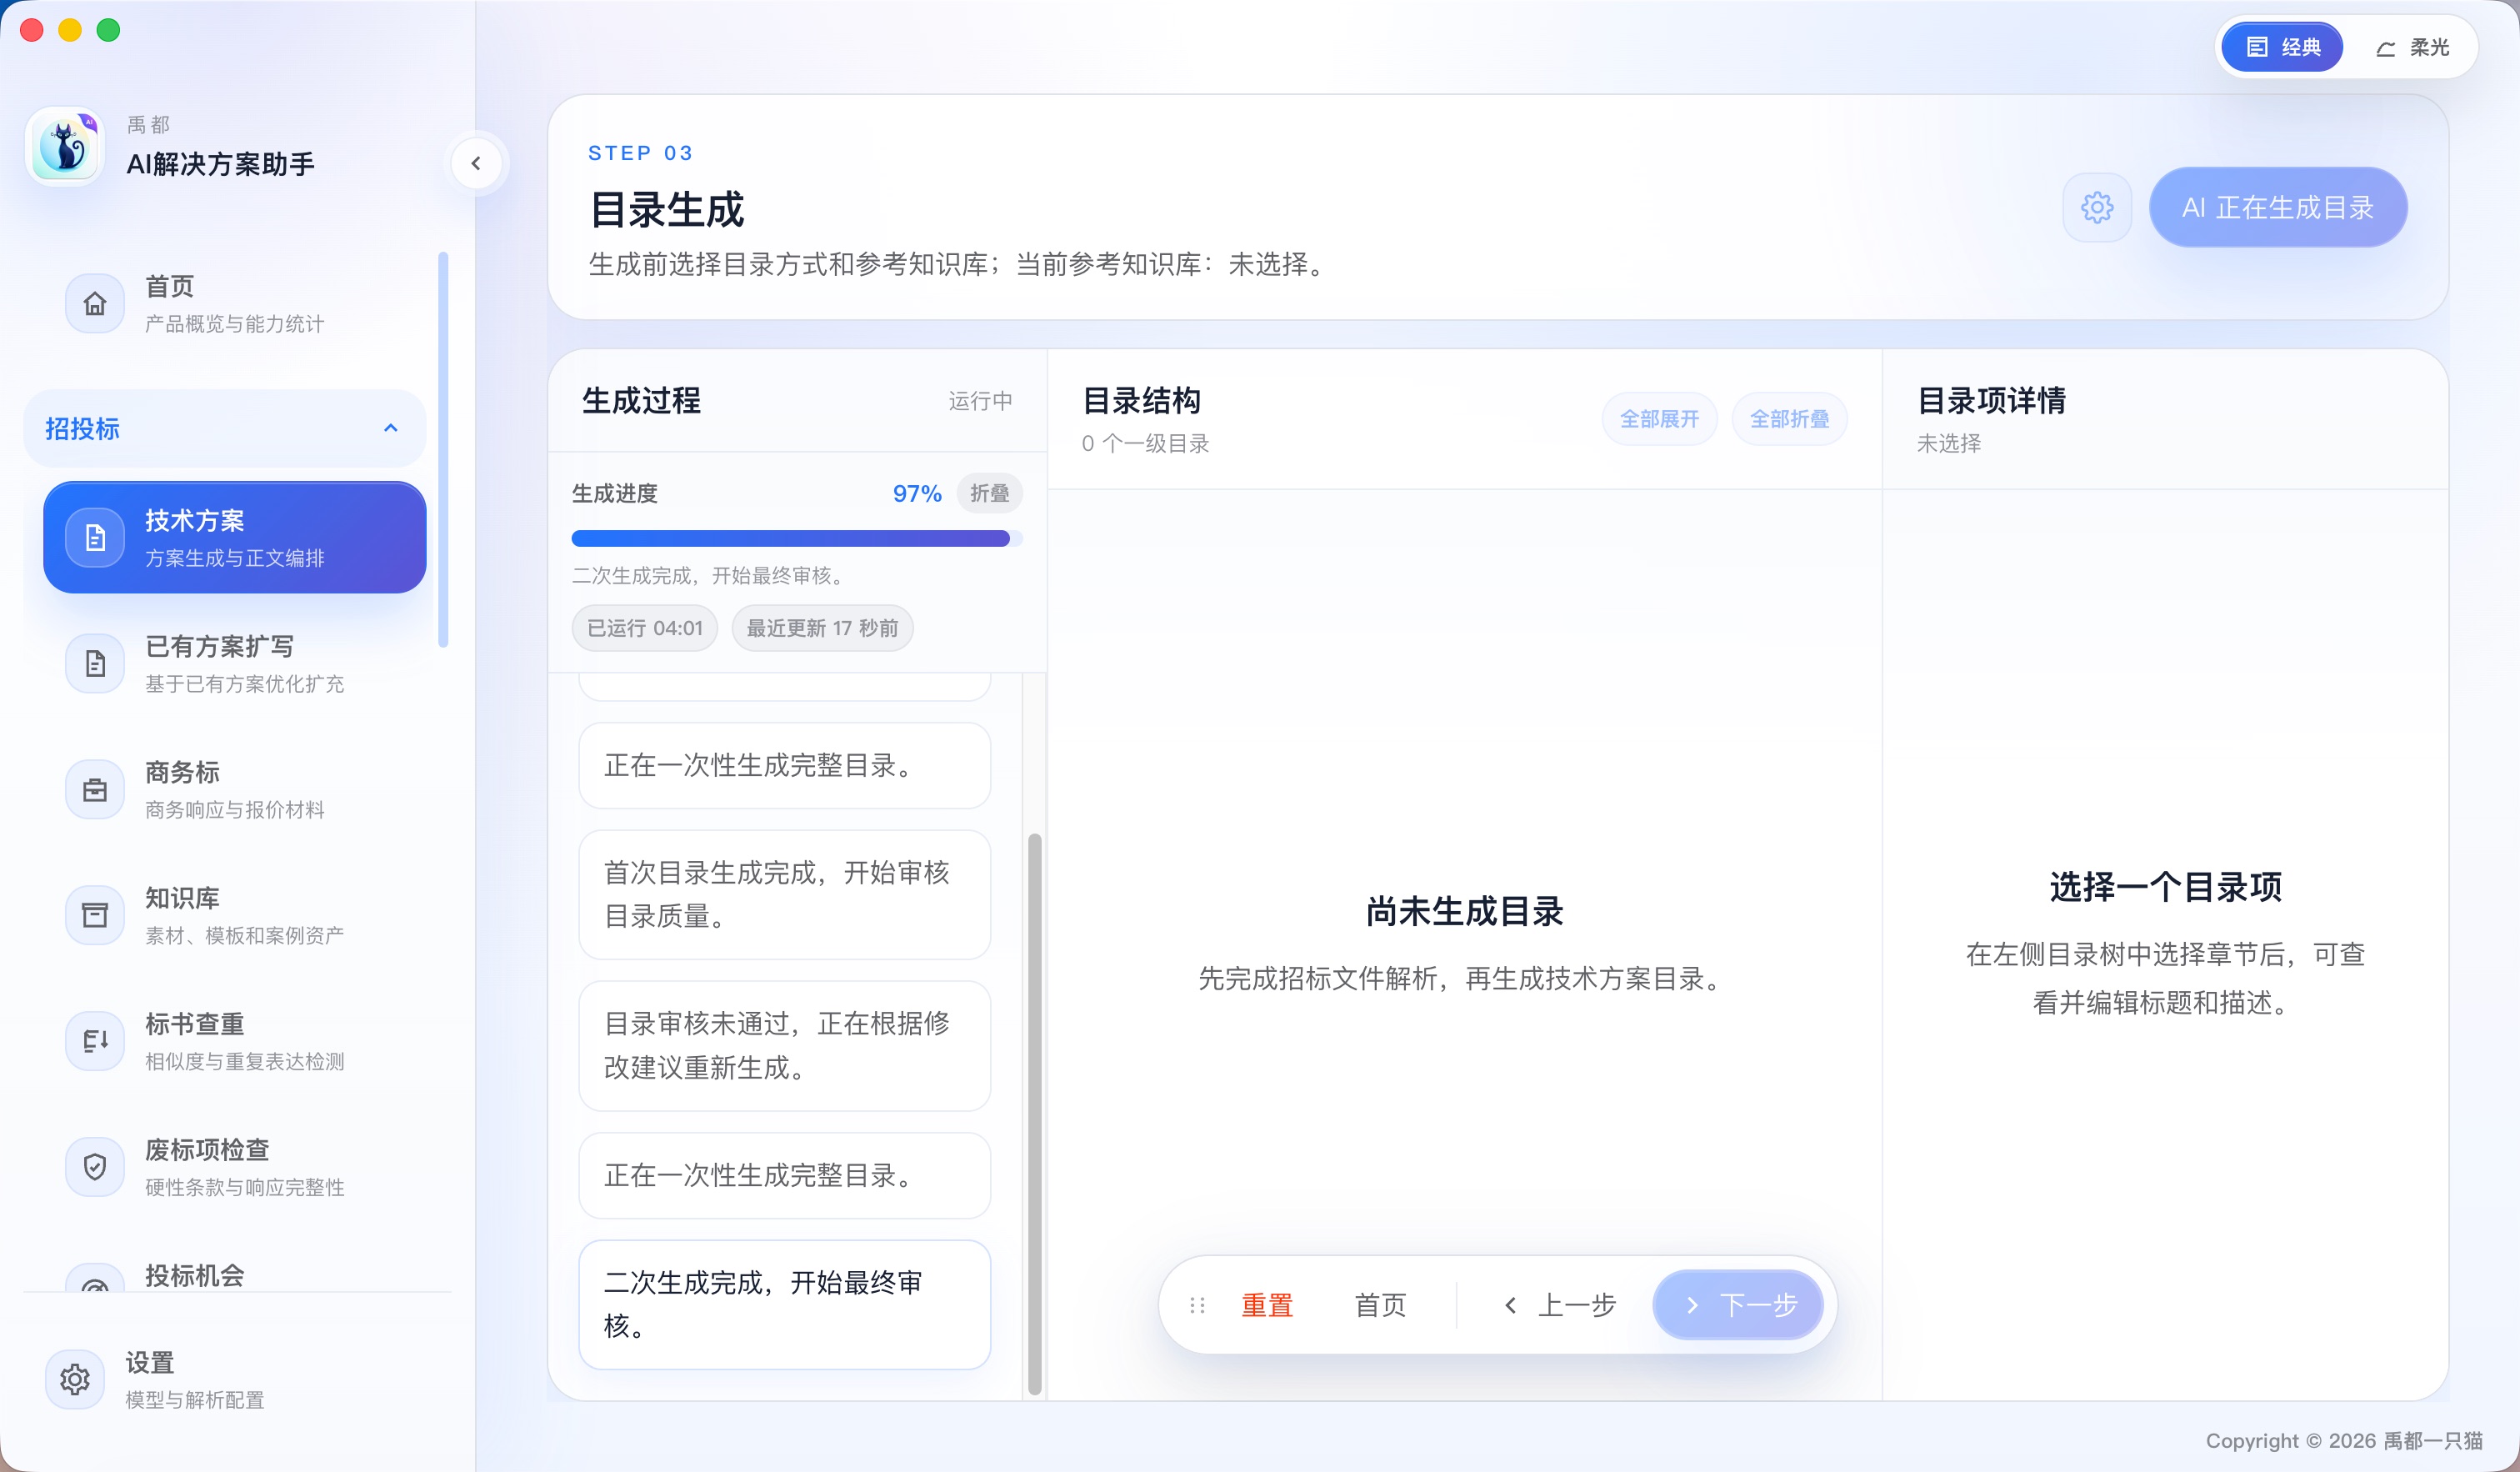Collapse the 招投标 menu group

[225, 428]
